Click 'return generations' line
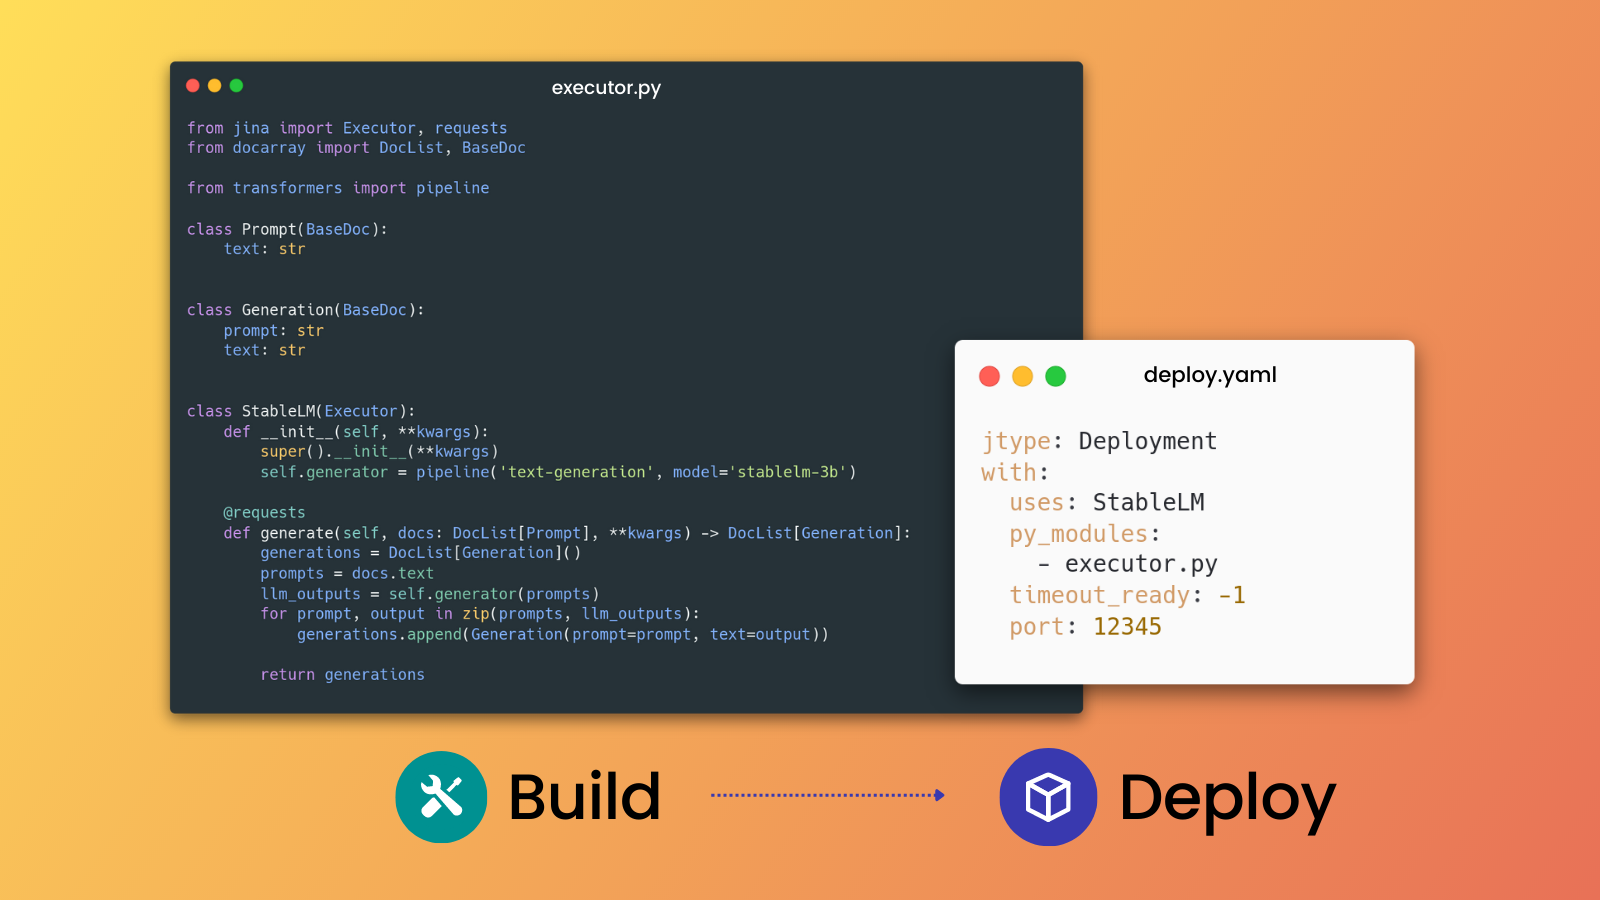 [342, 675]
